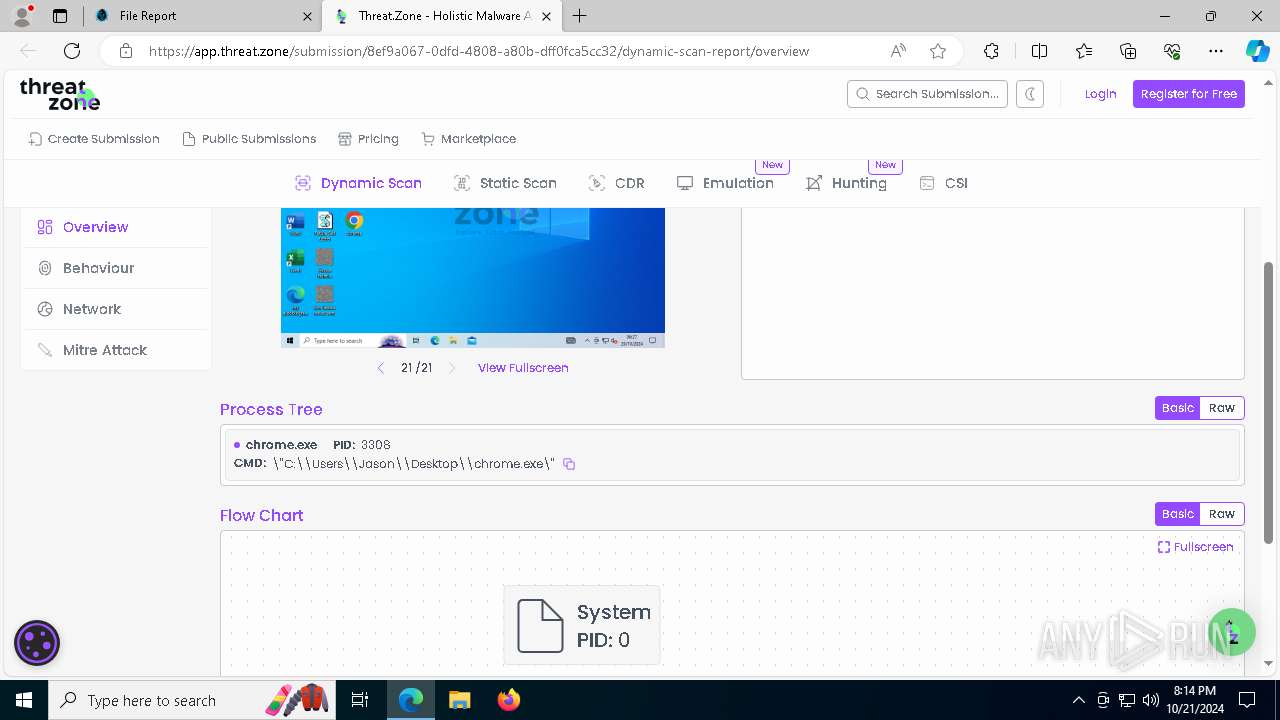The image size is (1280, 720).
Task: Open Edge Settings and more menu
Action: 1216,51
